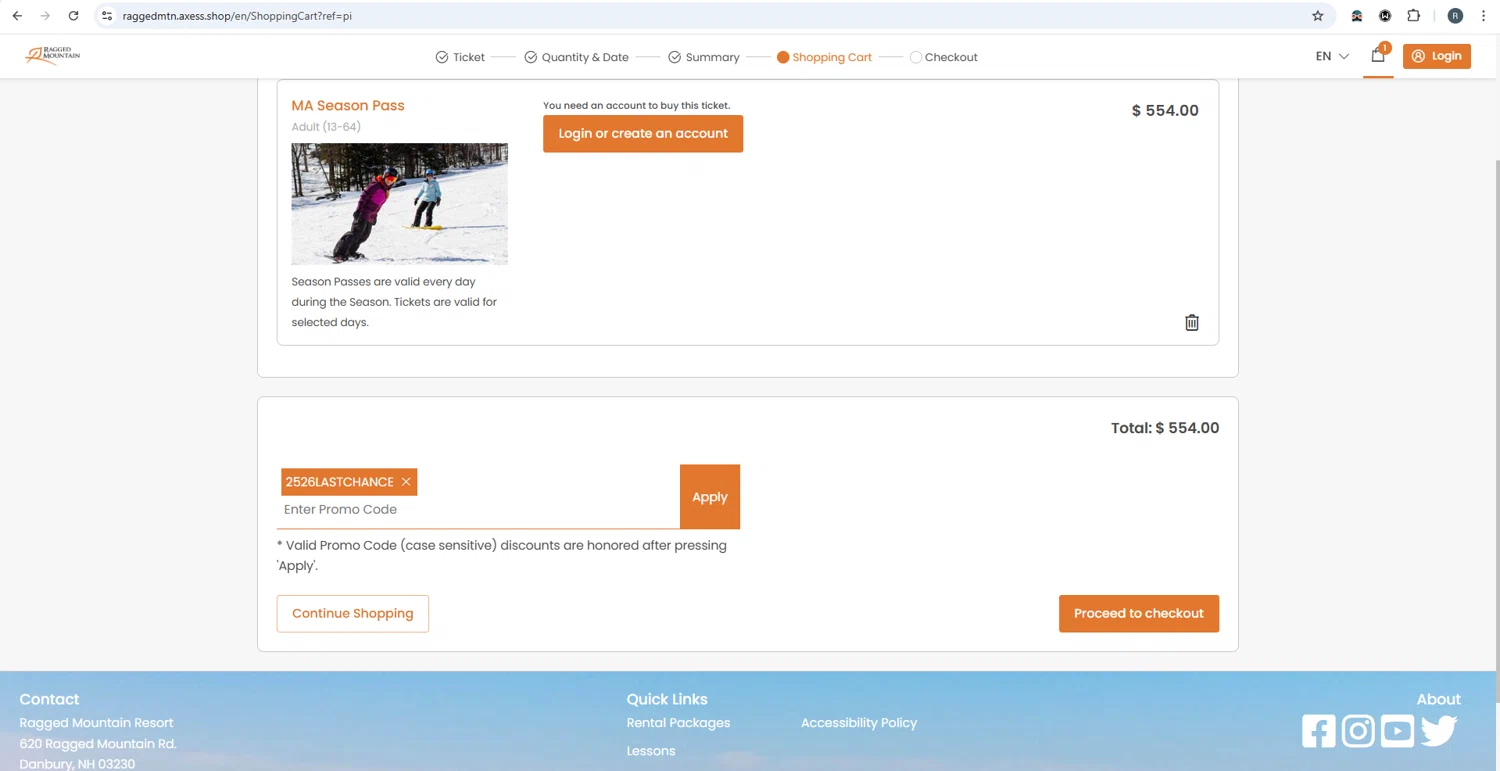1500x771 pixels.
Task: Click Proceed to checkout
Action: point(1139,613)
